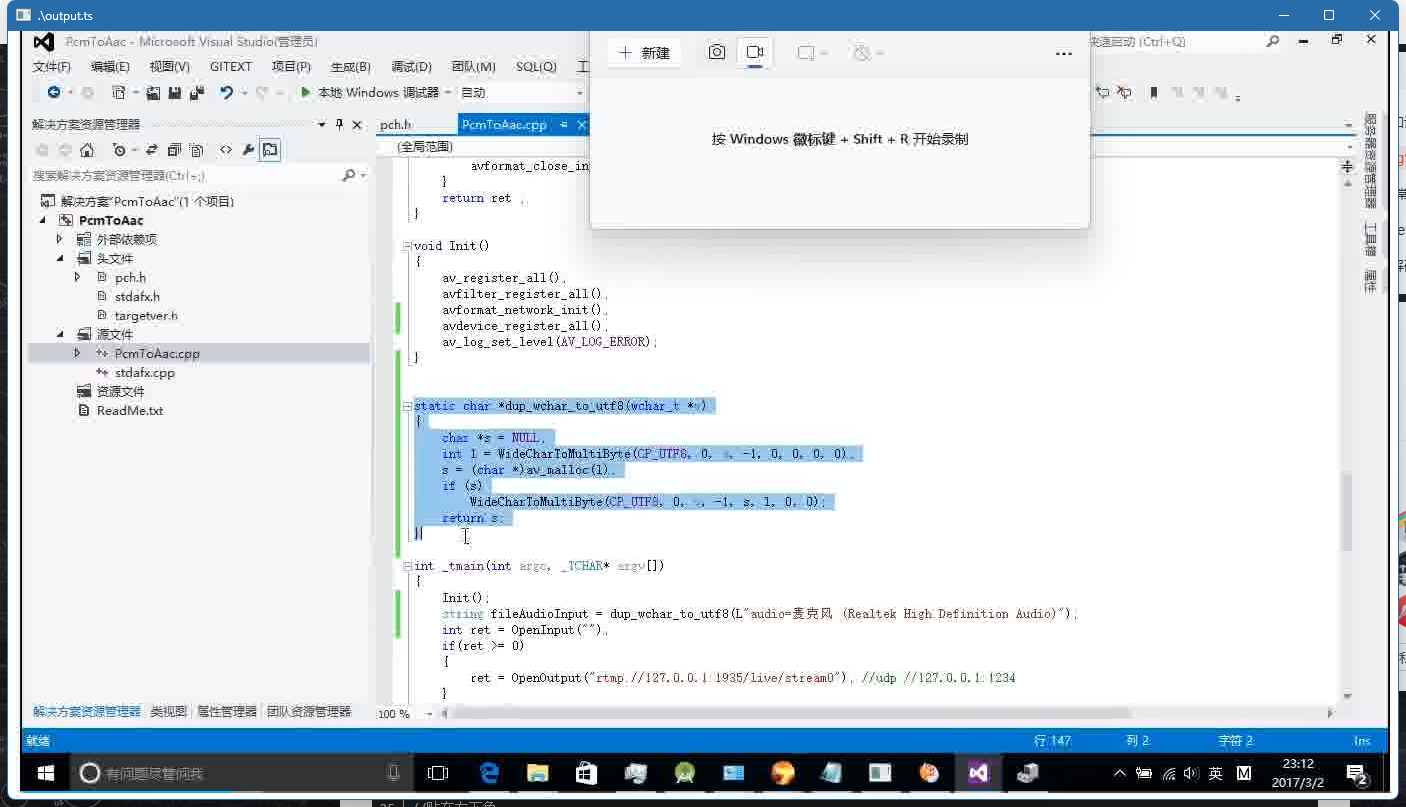Viewport: 1406px width, 807px height.
Task: Open Properties wrench icon in Solution Explorer
Action: click(248, 150)
